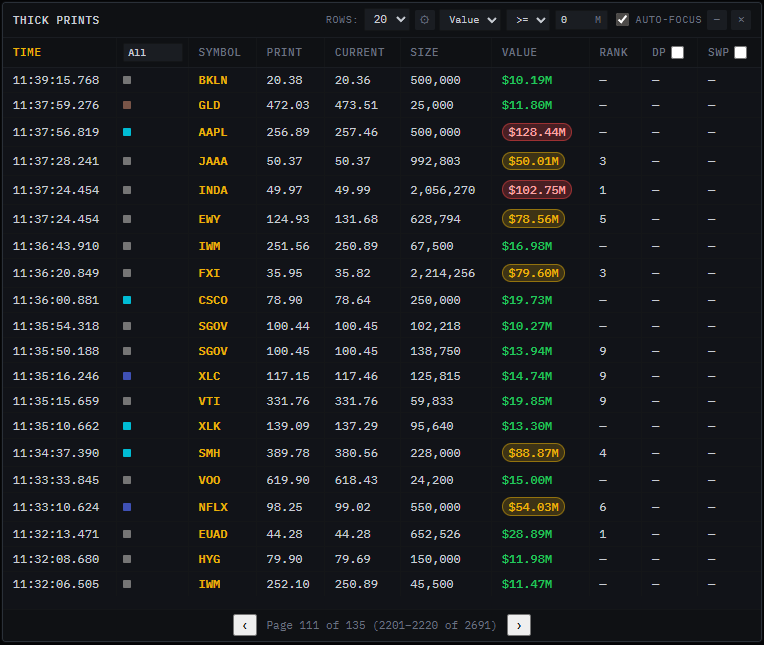Click the All symbol filter field

click(x=153, y=53)
